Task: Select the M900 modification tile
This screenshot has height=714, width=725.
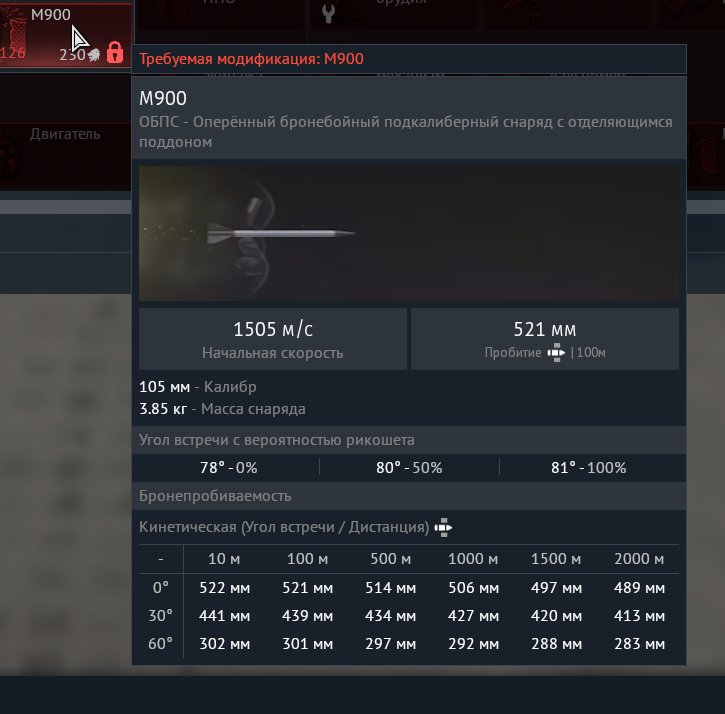Action: (66, 35)
